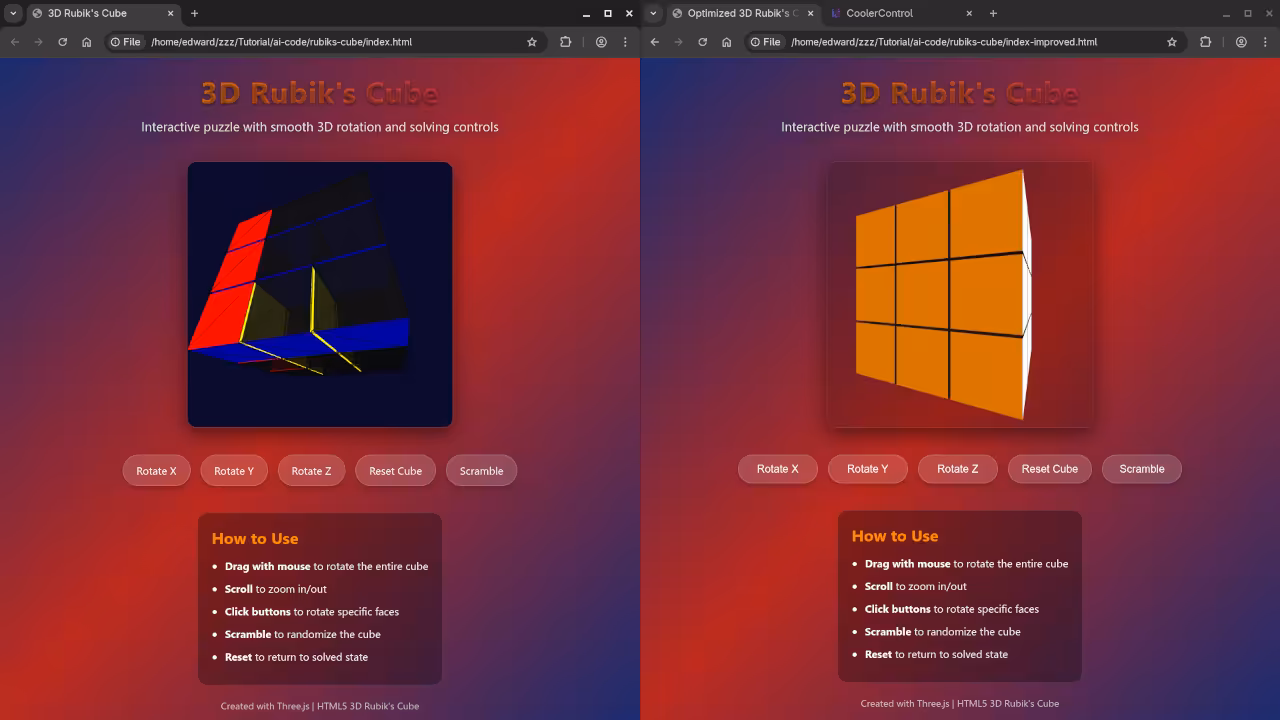
Task: Open profile icon in left browser window
Action: [601, 42]
